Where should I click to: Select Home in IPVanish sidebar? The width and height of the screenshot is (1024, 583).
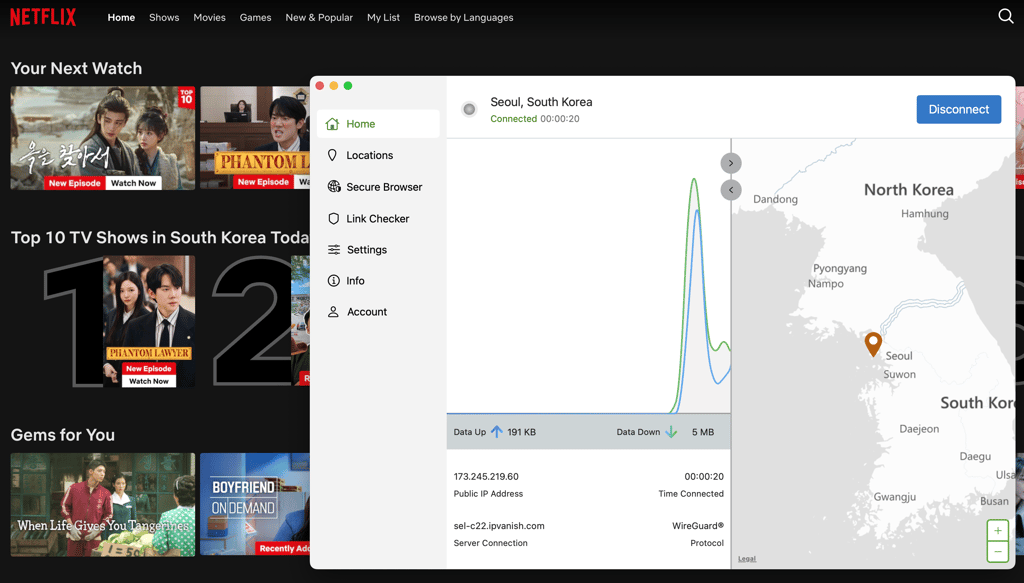378,123
